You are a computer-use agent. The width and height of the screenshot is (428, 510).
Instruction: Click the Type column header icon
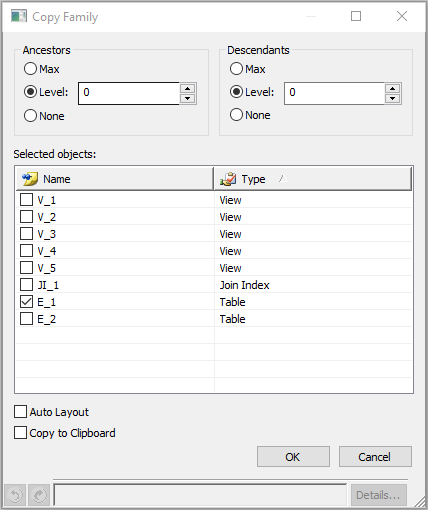click(x=228, y=179)
